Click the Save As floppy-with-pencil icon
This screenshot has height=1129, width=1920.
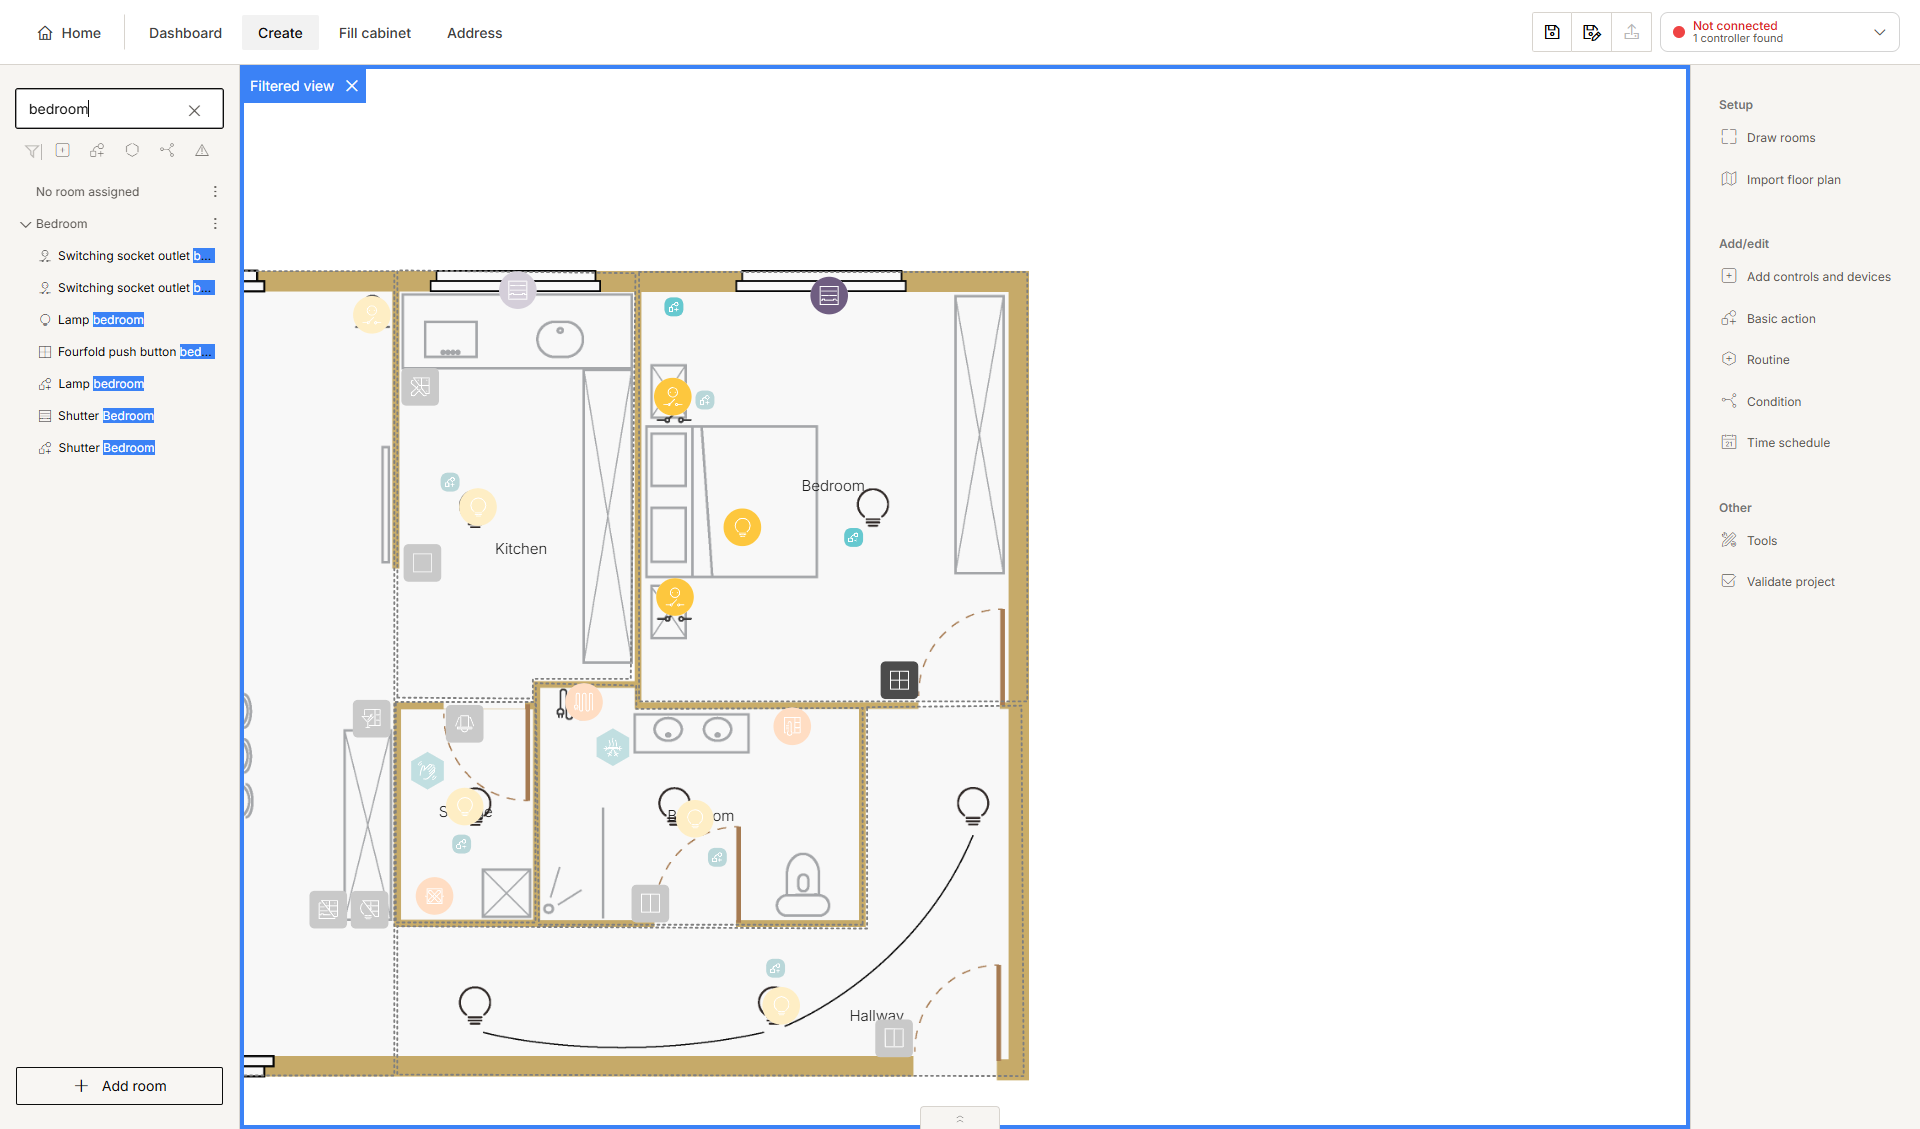1592,32
